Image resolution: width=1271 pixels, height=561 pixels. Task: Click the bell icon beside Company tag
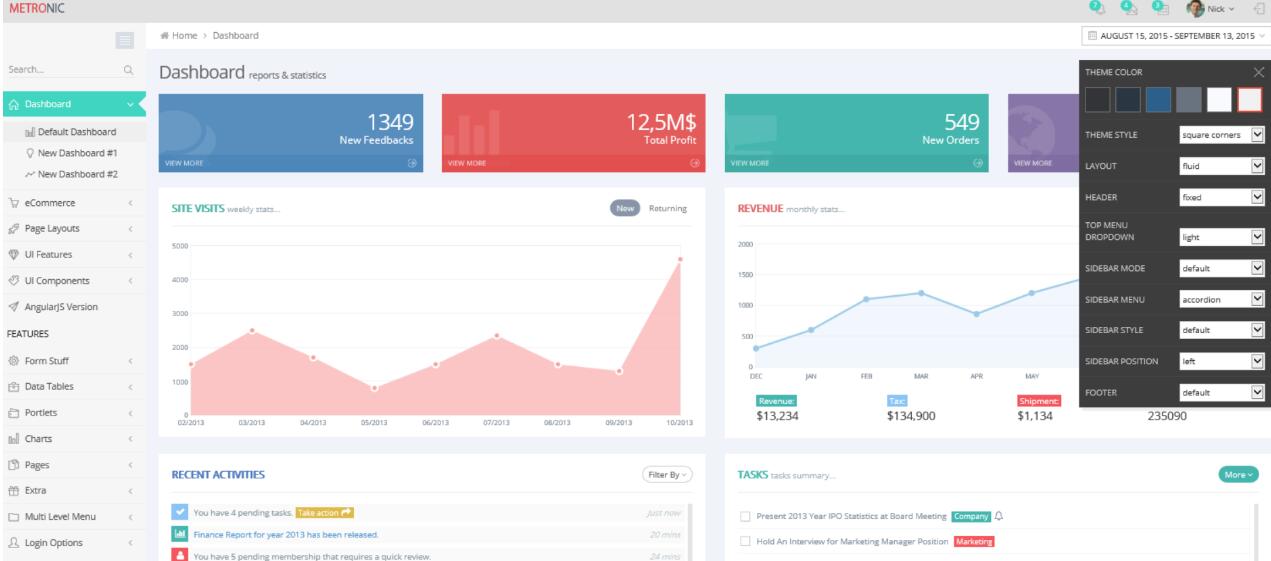tap(998, 516)
